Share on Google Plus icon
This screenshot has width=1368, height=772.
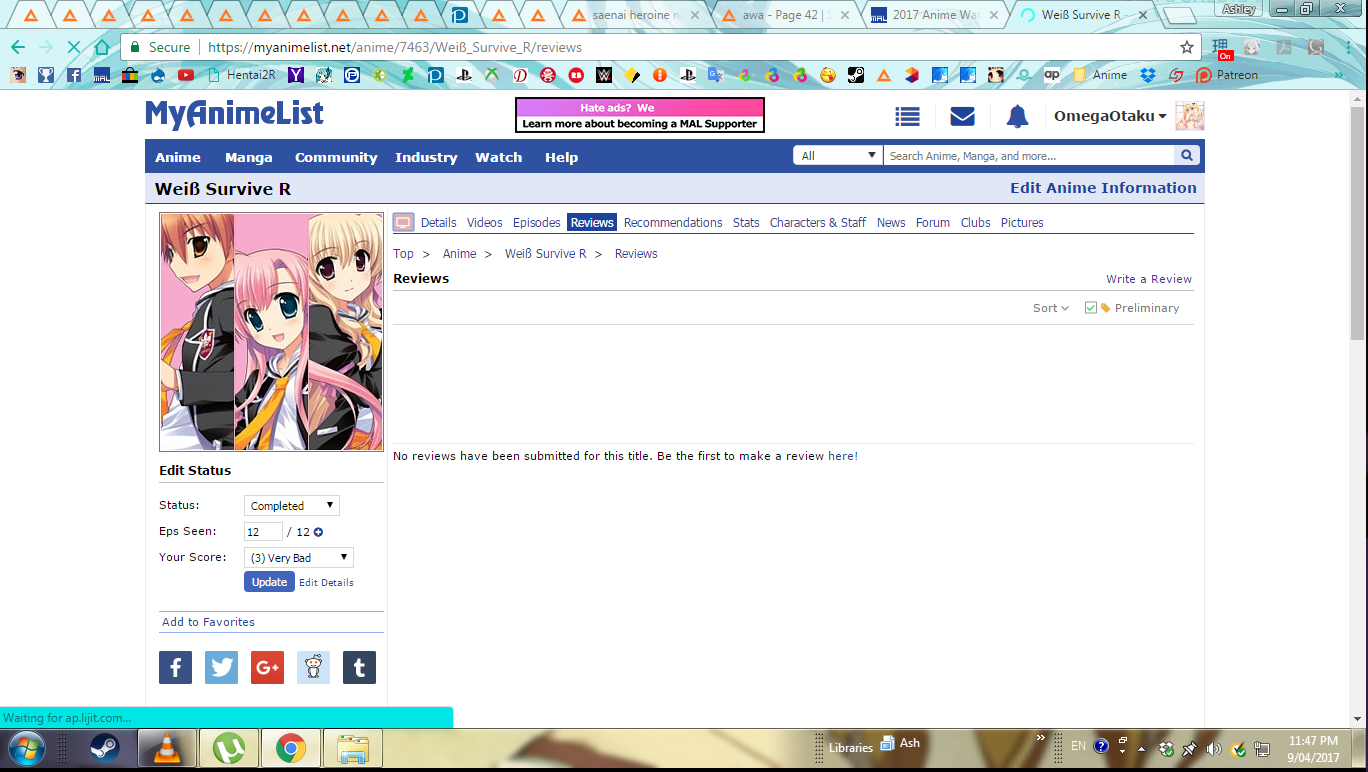pyautogui.click(x=267, y=667)
